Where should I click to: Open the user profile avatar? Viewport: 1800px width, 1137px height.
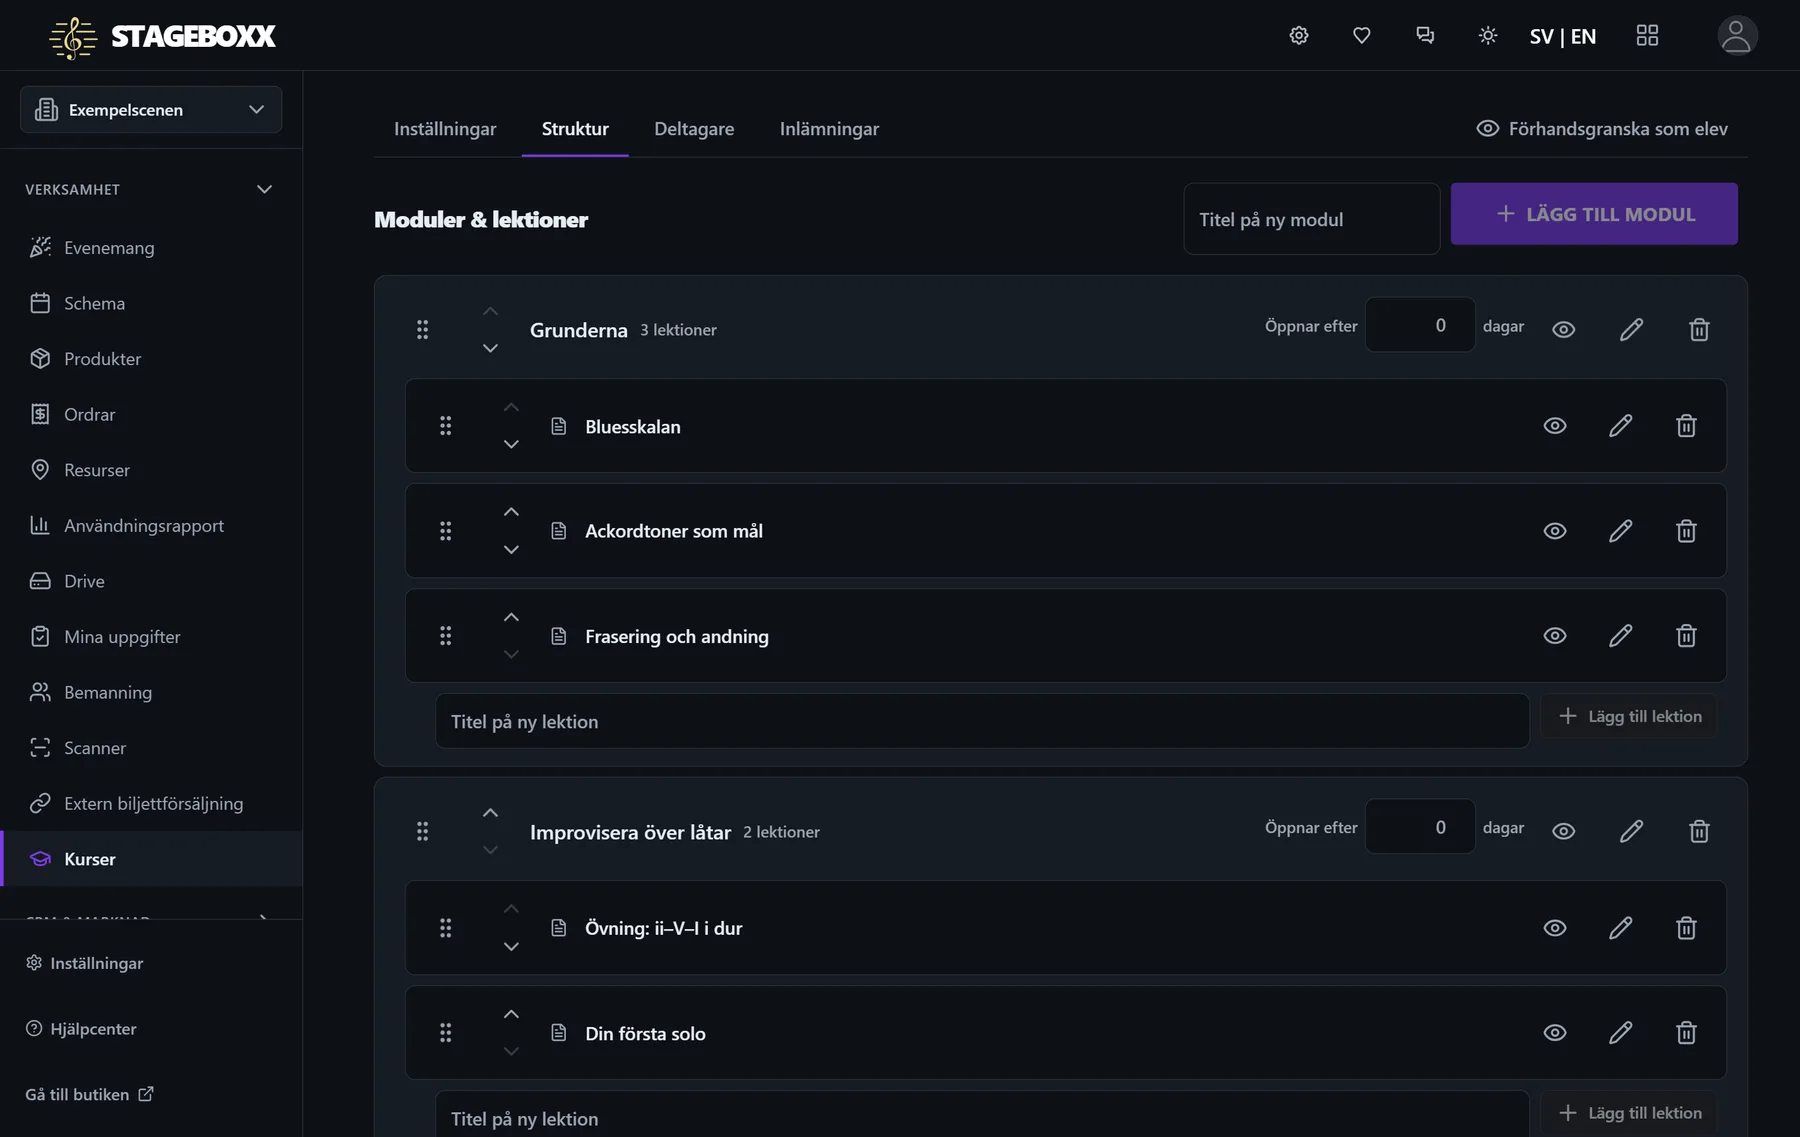click(x=1737, y=36)
